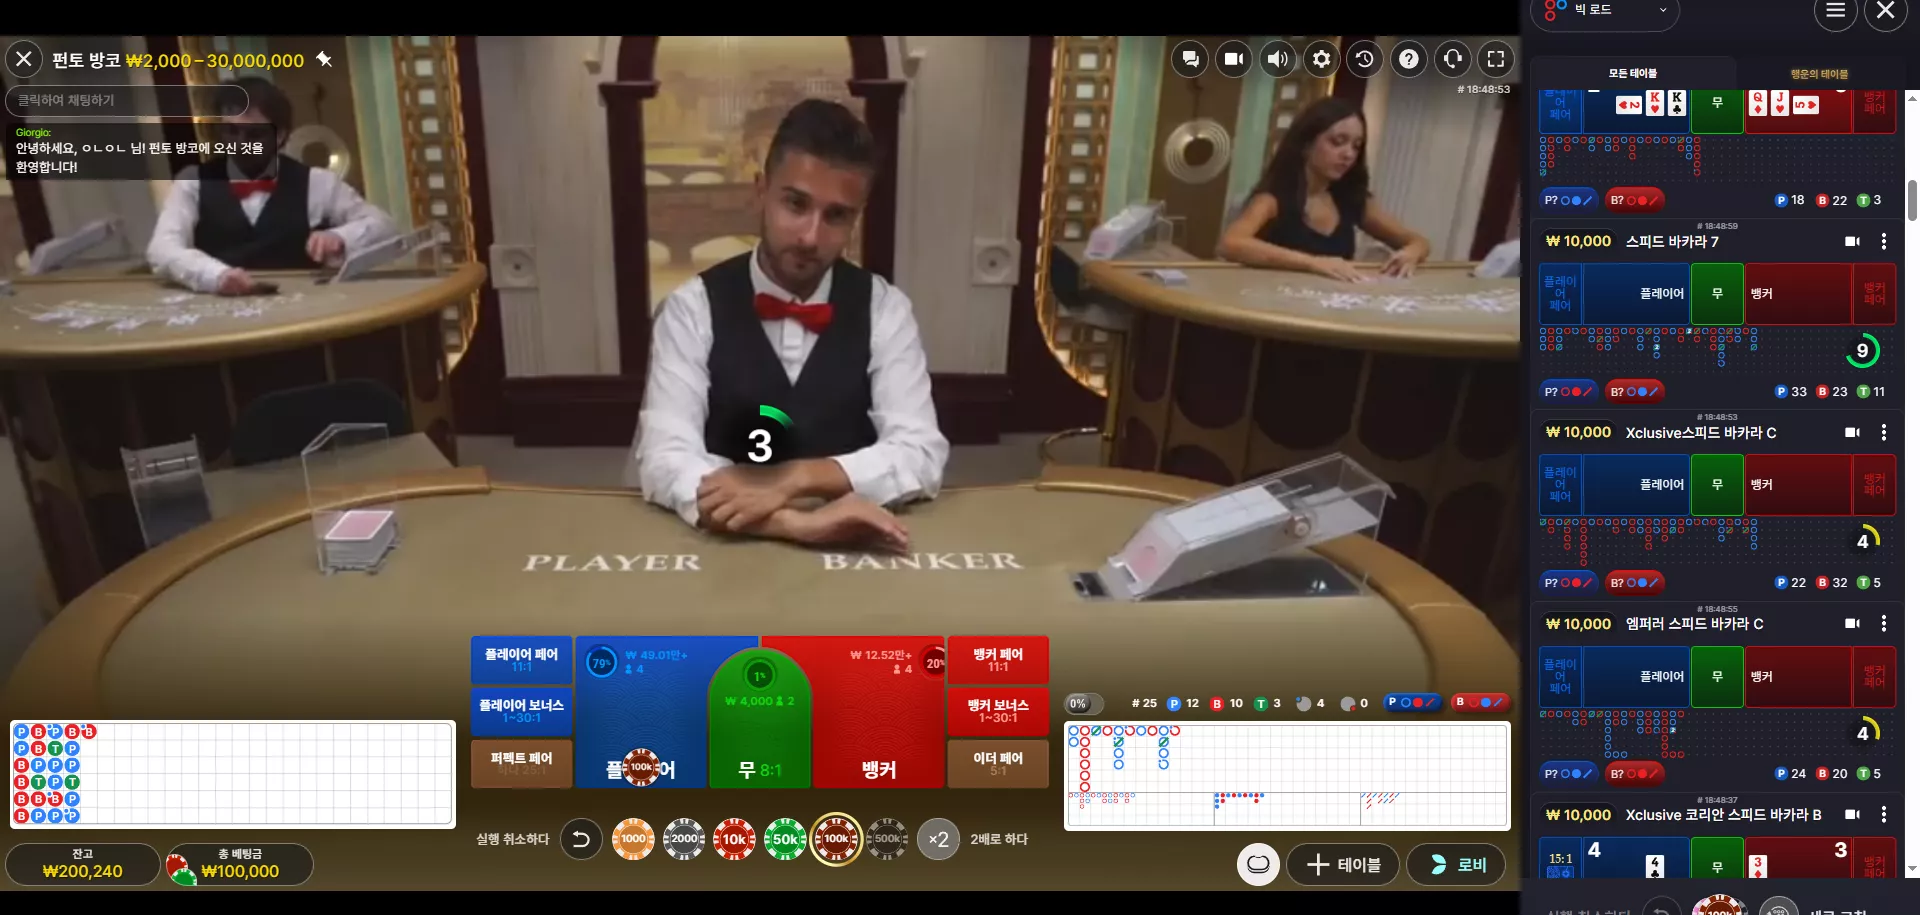Close the Punto Banco table with X
Viewport: 1920px width, 915px height.
pos(24,59)
